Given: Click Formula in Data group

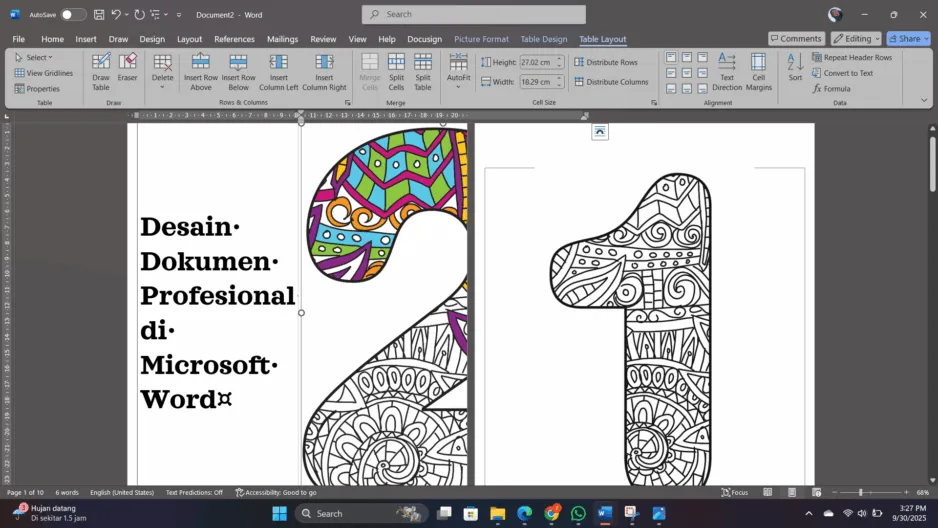Looking at the screenshot, I should [x=831, y=88].
